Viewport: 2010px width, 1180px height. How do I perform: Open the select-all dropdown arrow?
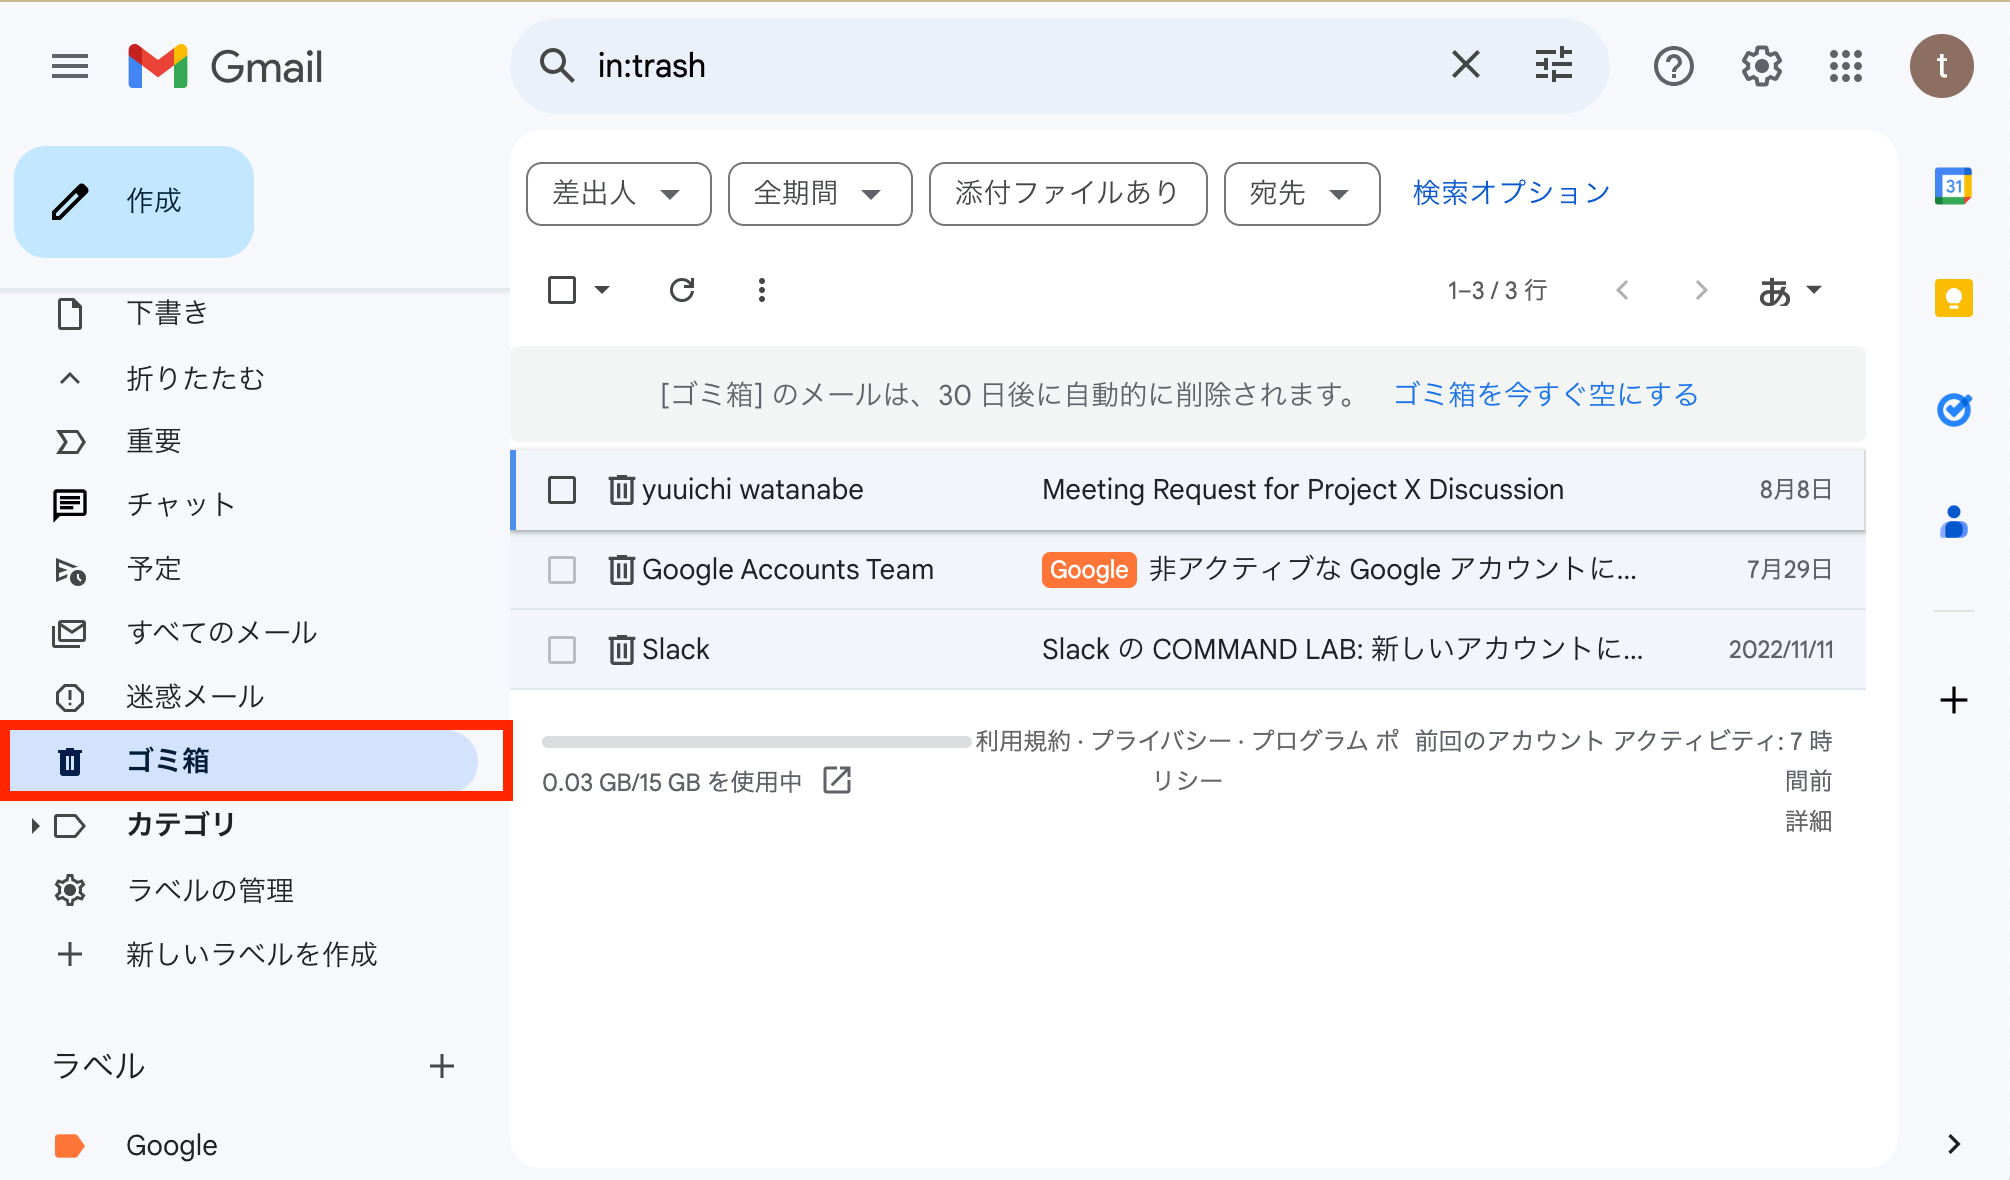click(x=602, y=290)
